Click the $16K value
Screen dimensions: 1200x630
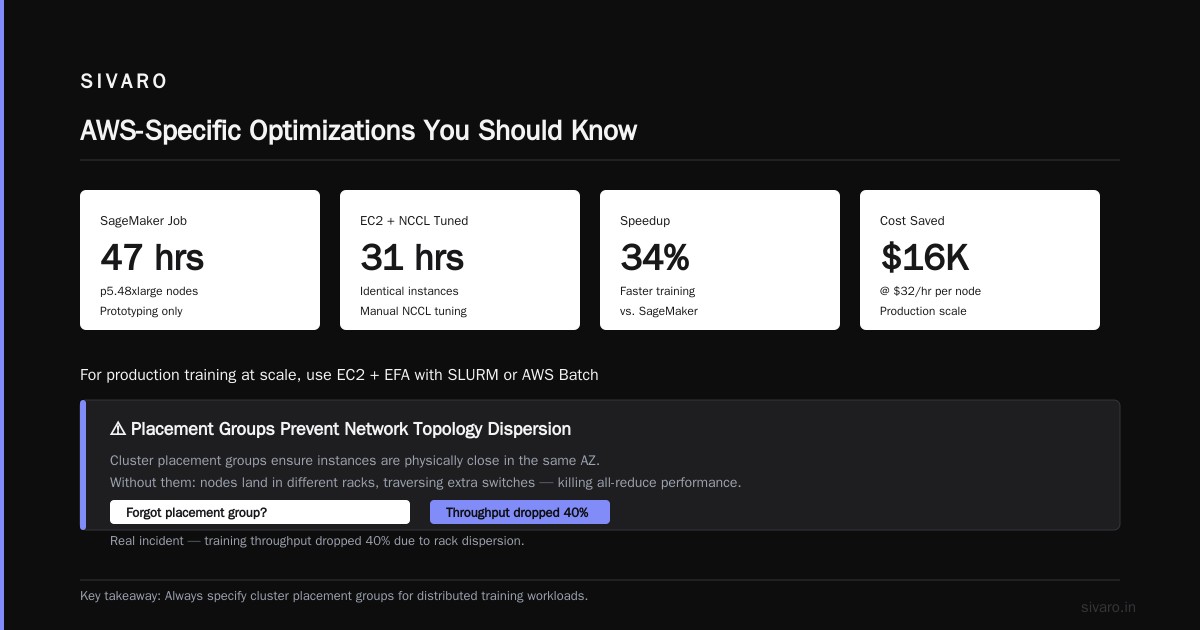point(925,258)
